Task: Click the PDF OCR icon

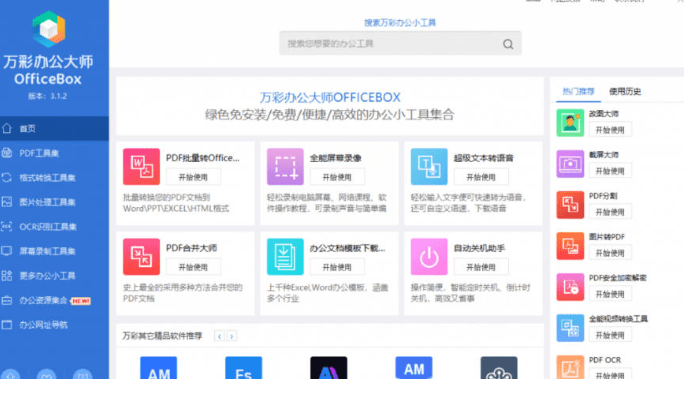Action: (570, 367)
